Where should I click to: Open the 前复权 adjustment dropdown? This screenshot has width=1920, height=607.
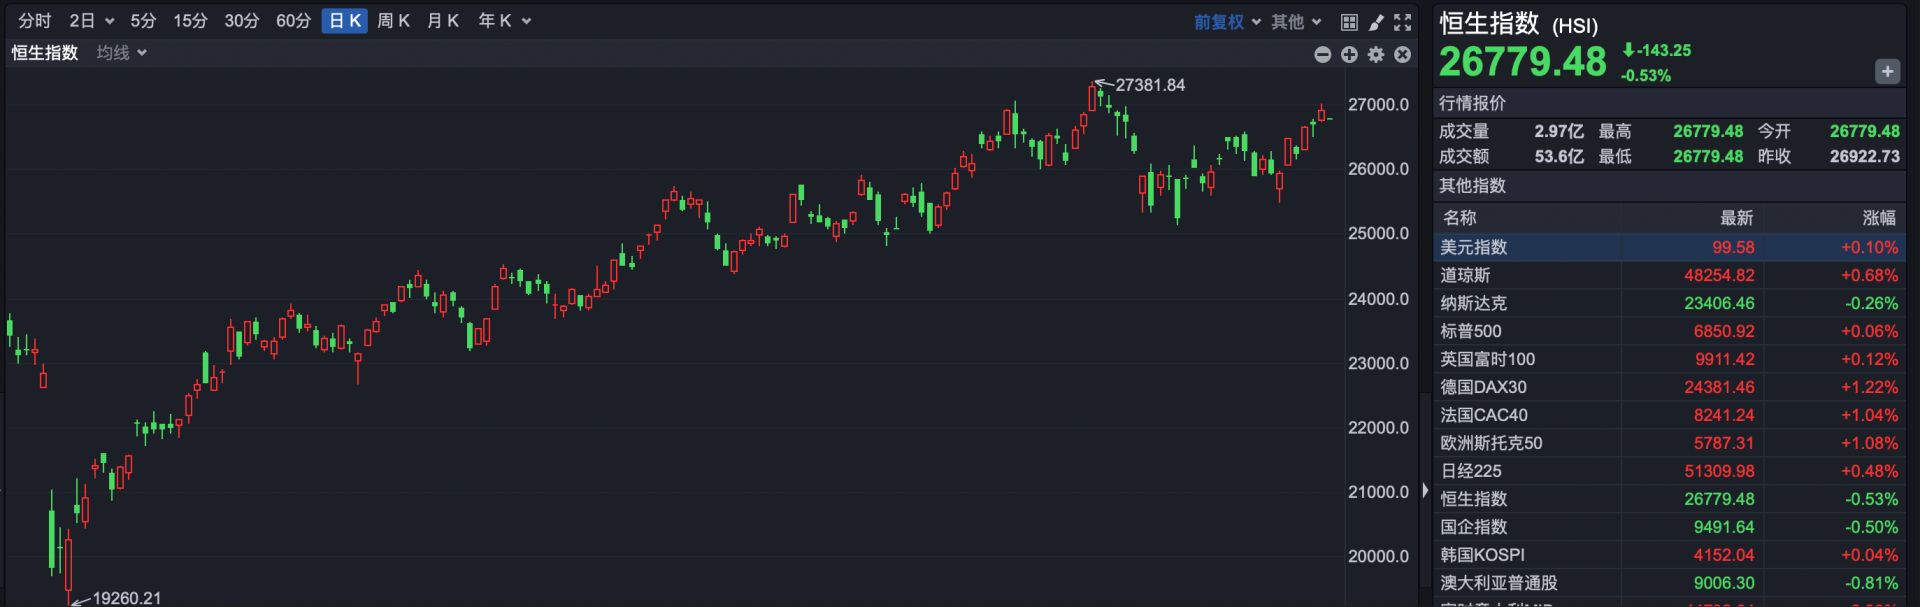click(1227, 21)
